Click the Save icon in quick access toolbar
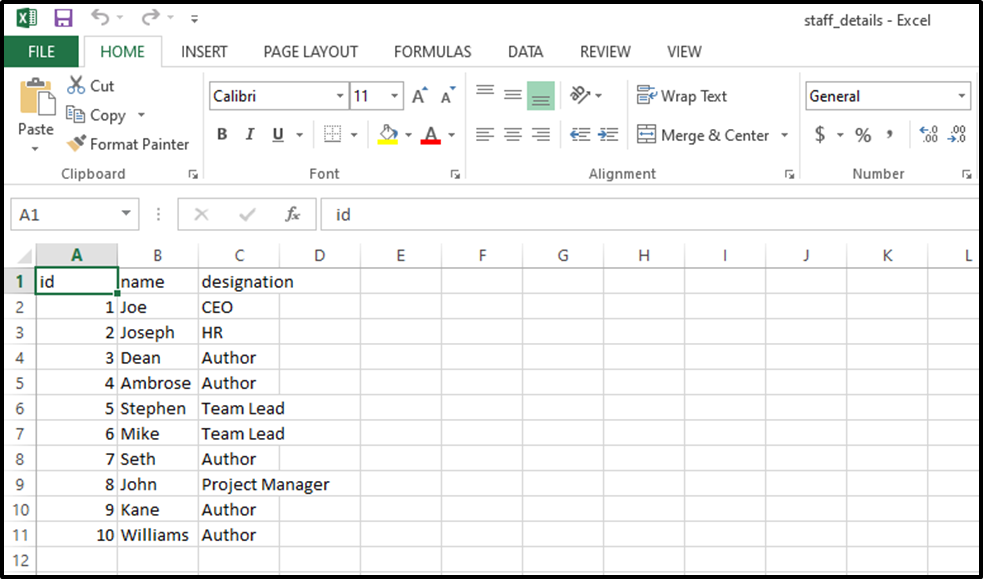The height and width of the screenshot is (579, 983). click(x=63, y=18)
